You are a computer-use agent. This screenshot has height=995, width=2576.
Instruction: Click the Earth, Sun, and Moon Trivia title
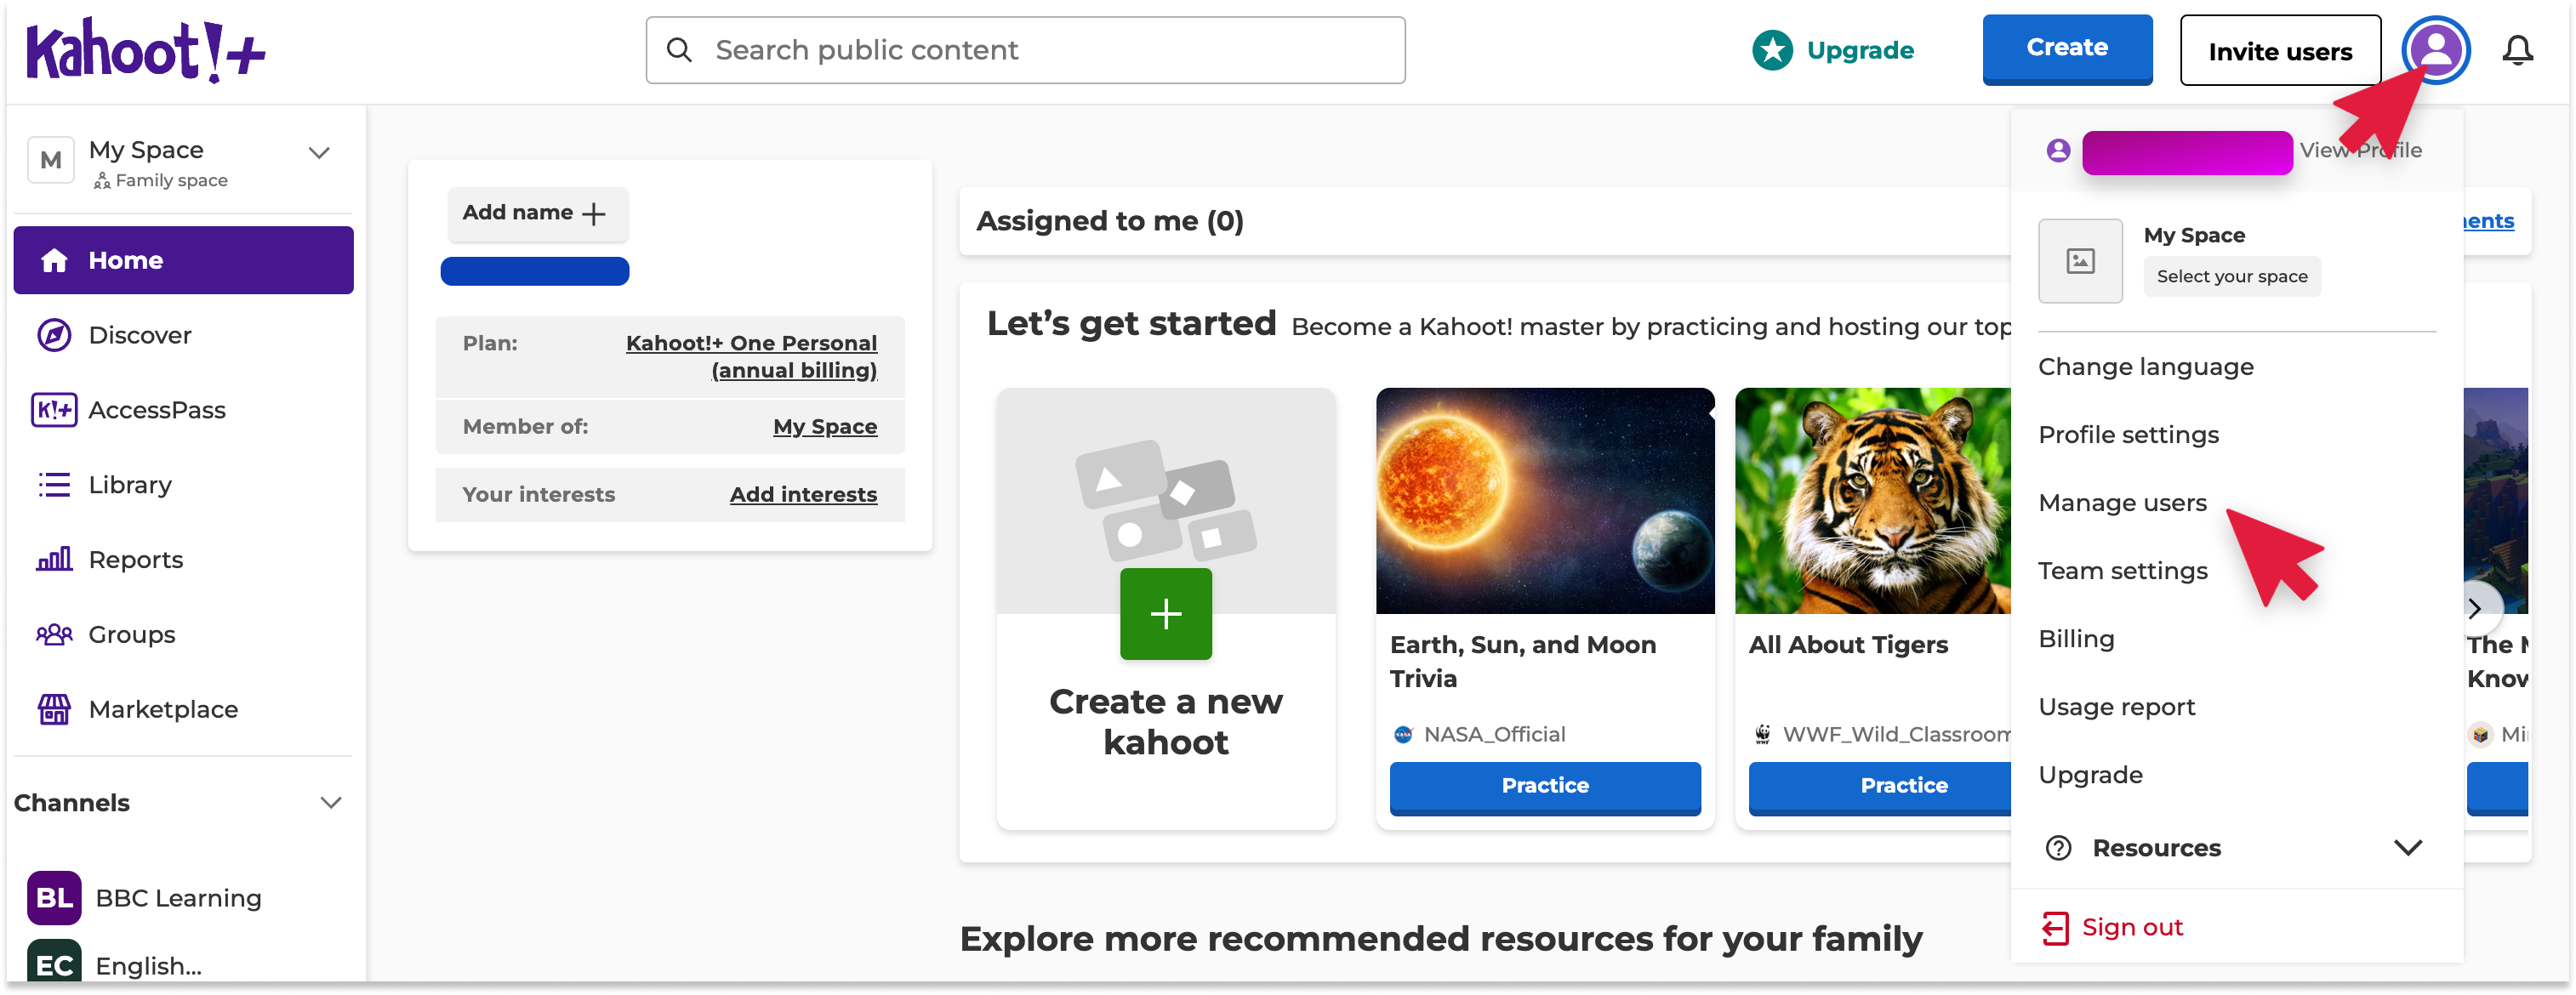pos(1522,662)
